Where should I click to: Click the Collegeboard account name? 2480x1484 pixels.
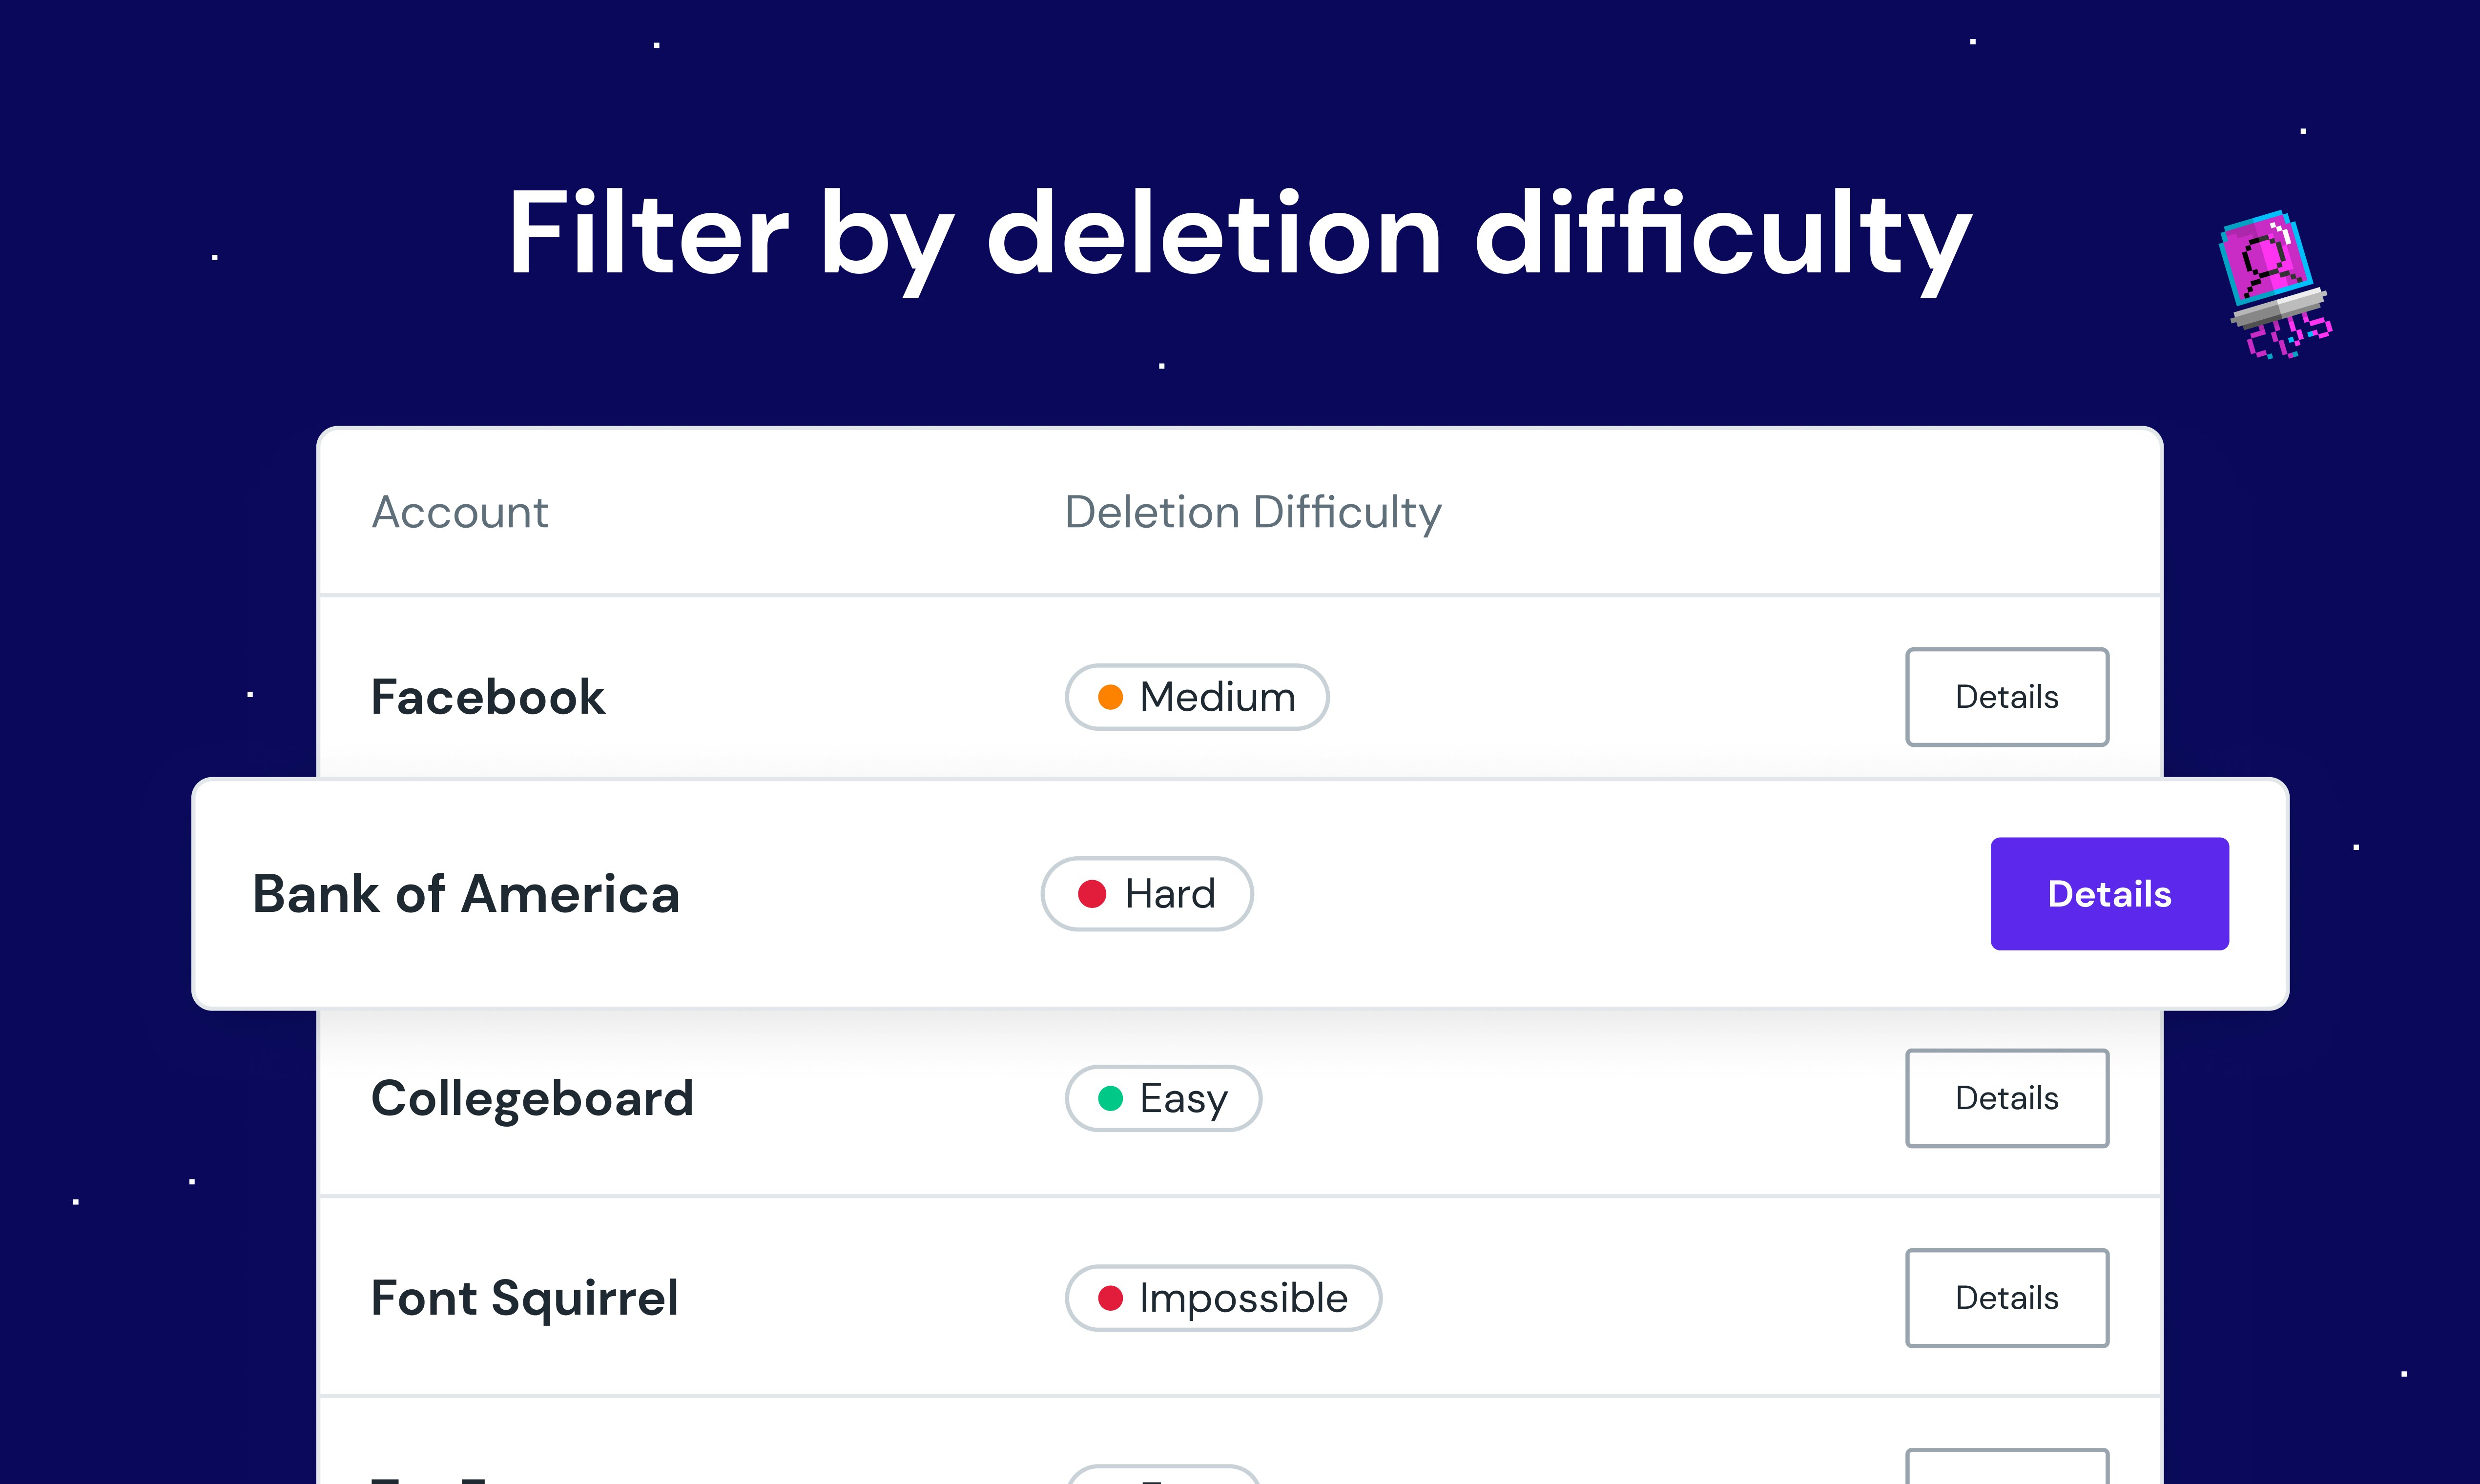tap(532, 1099)
